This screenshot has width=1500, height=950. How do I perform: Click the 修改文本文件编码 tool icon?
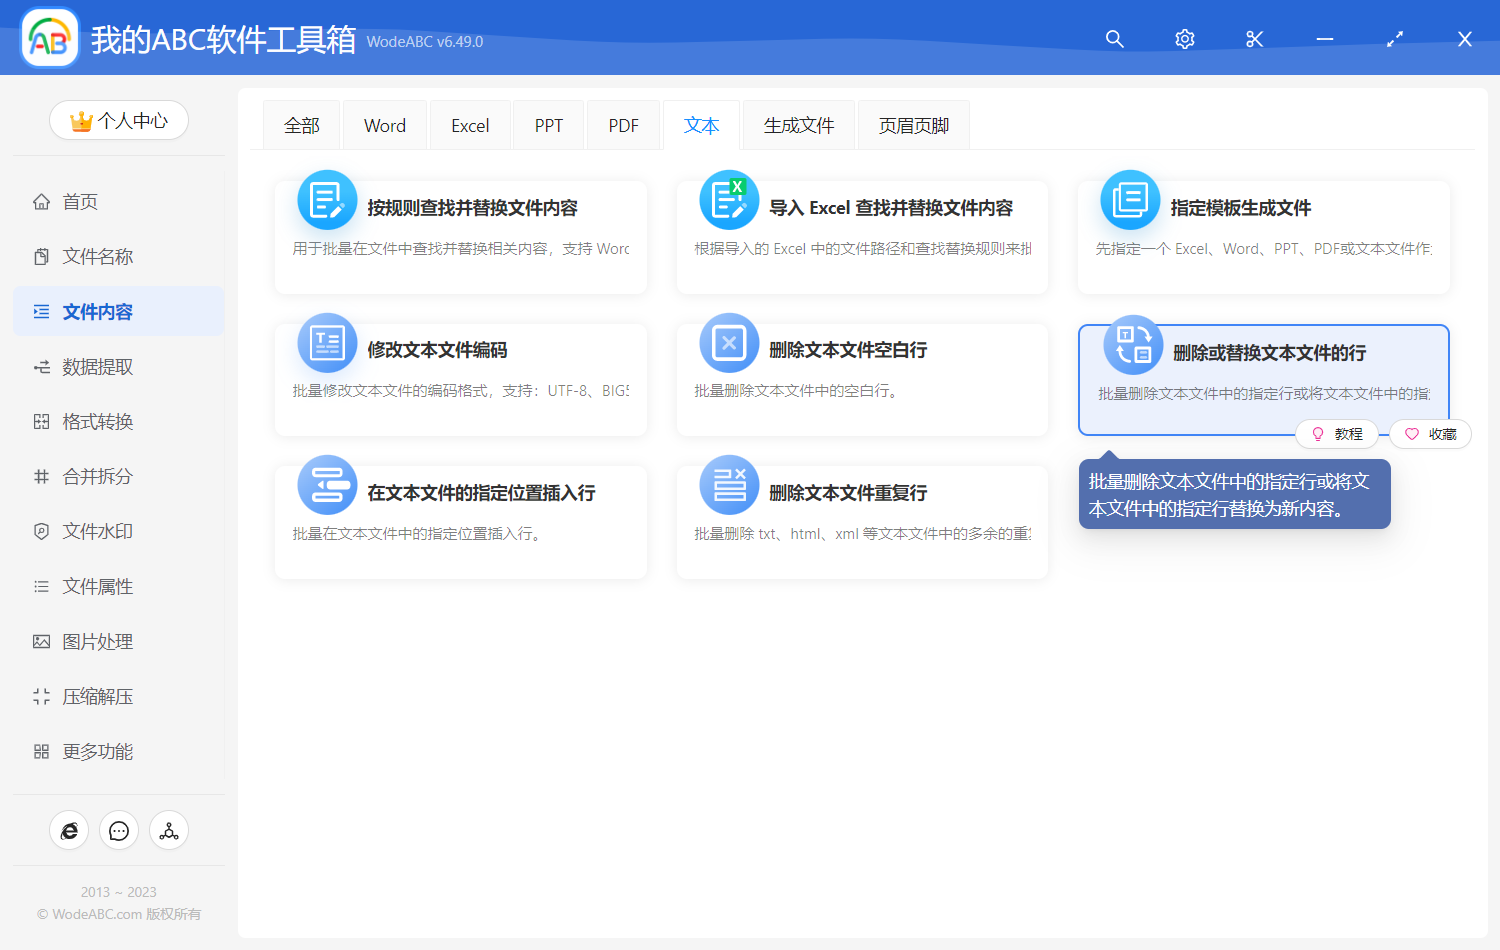327,343
